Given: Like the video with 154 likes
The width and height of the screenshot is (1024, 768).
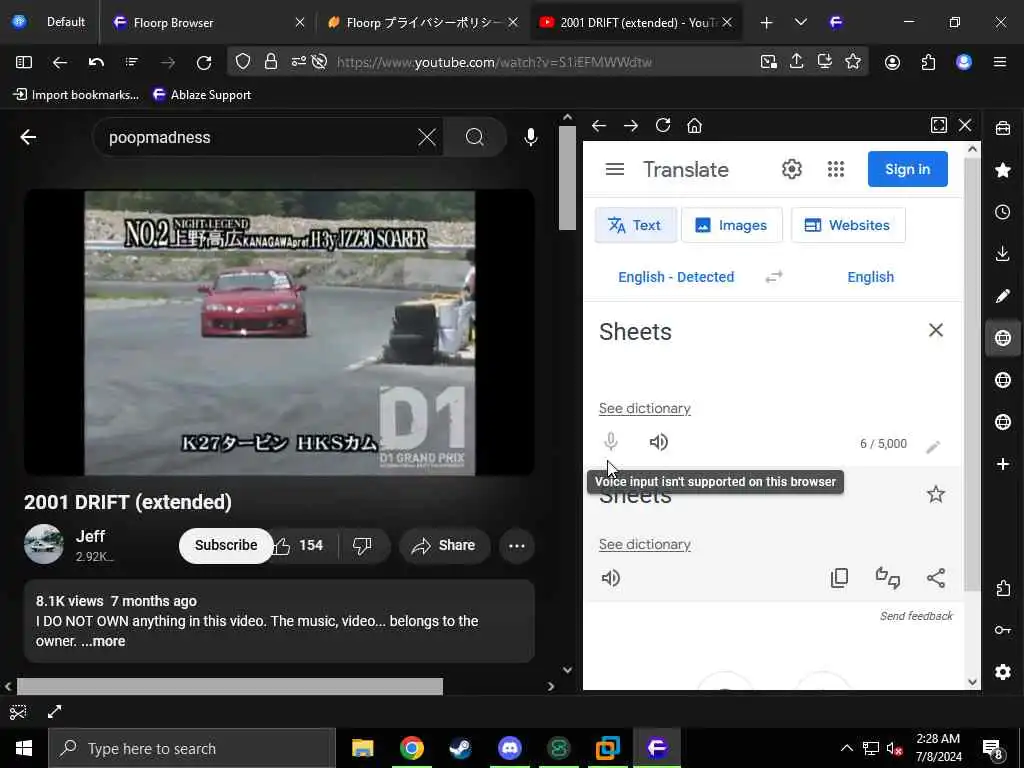Looking at the screenshot, I should point(298,545).
